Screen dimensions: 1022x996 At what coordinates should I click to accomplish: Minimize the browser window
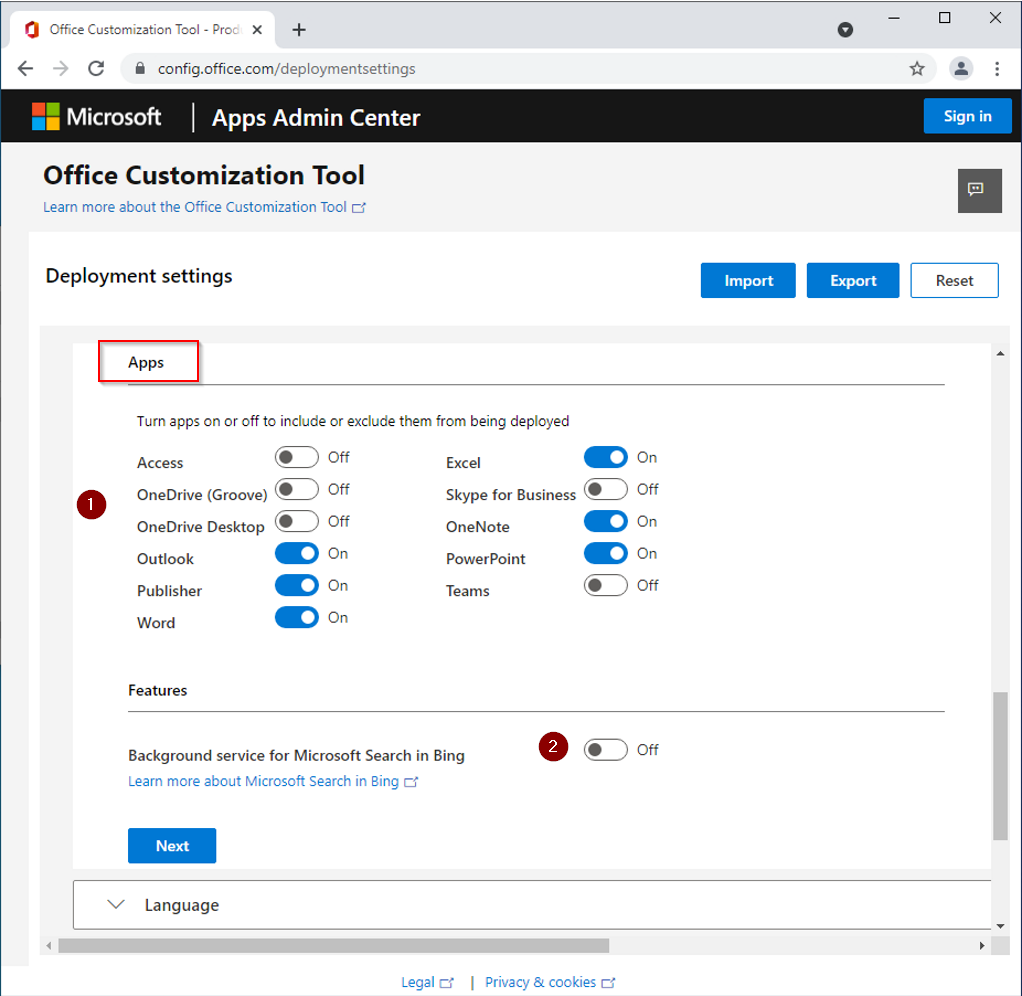894,18
